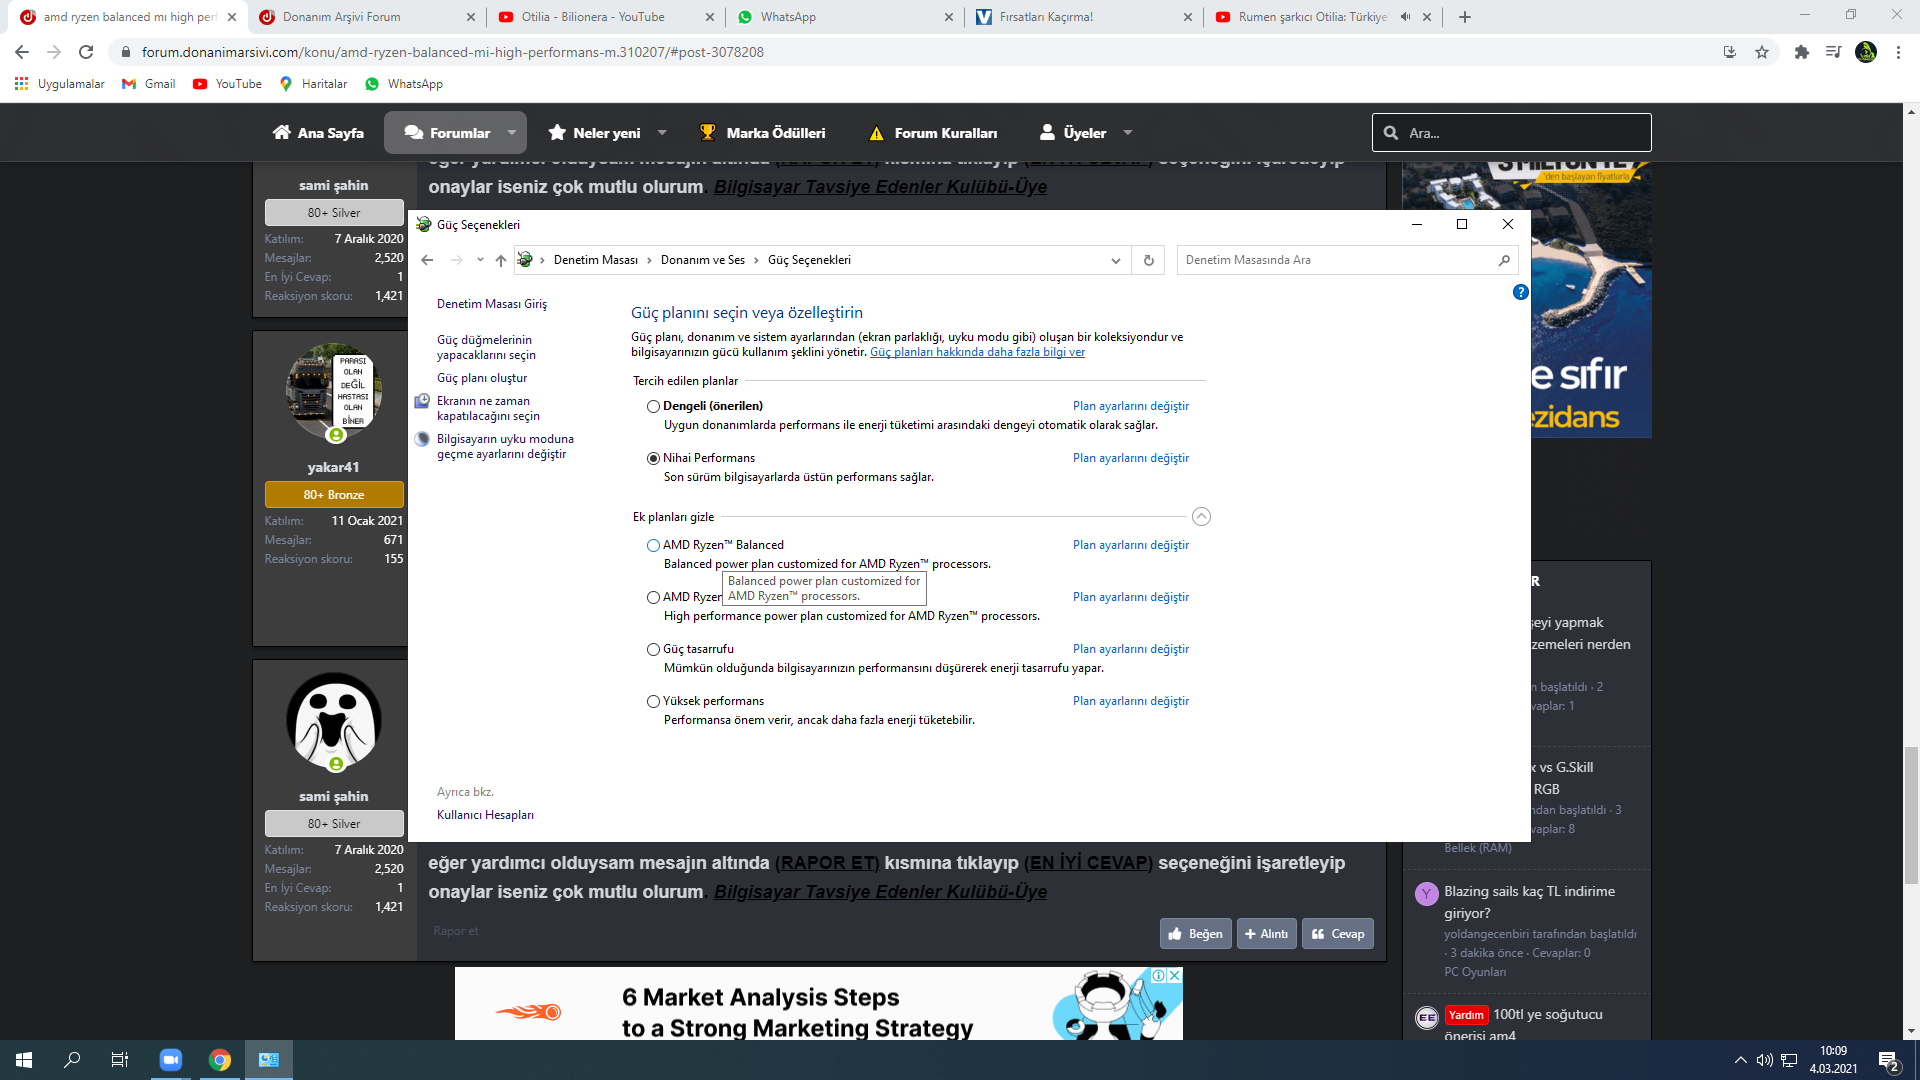The height and width of the screenshot is (1080, 1920).
Task: Click the back arrow in Güç Seçenekleri window
Action: pyautogui.click(x=427, y=260)
